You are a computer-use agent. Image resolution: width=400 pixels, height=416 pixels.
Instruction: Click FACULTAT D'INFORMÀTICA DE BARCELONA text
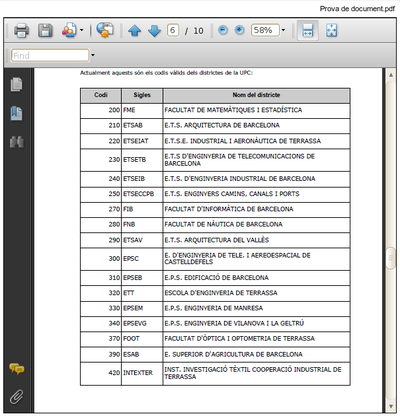229,209
